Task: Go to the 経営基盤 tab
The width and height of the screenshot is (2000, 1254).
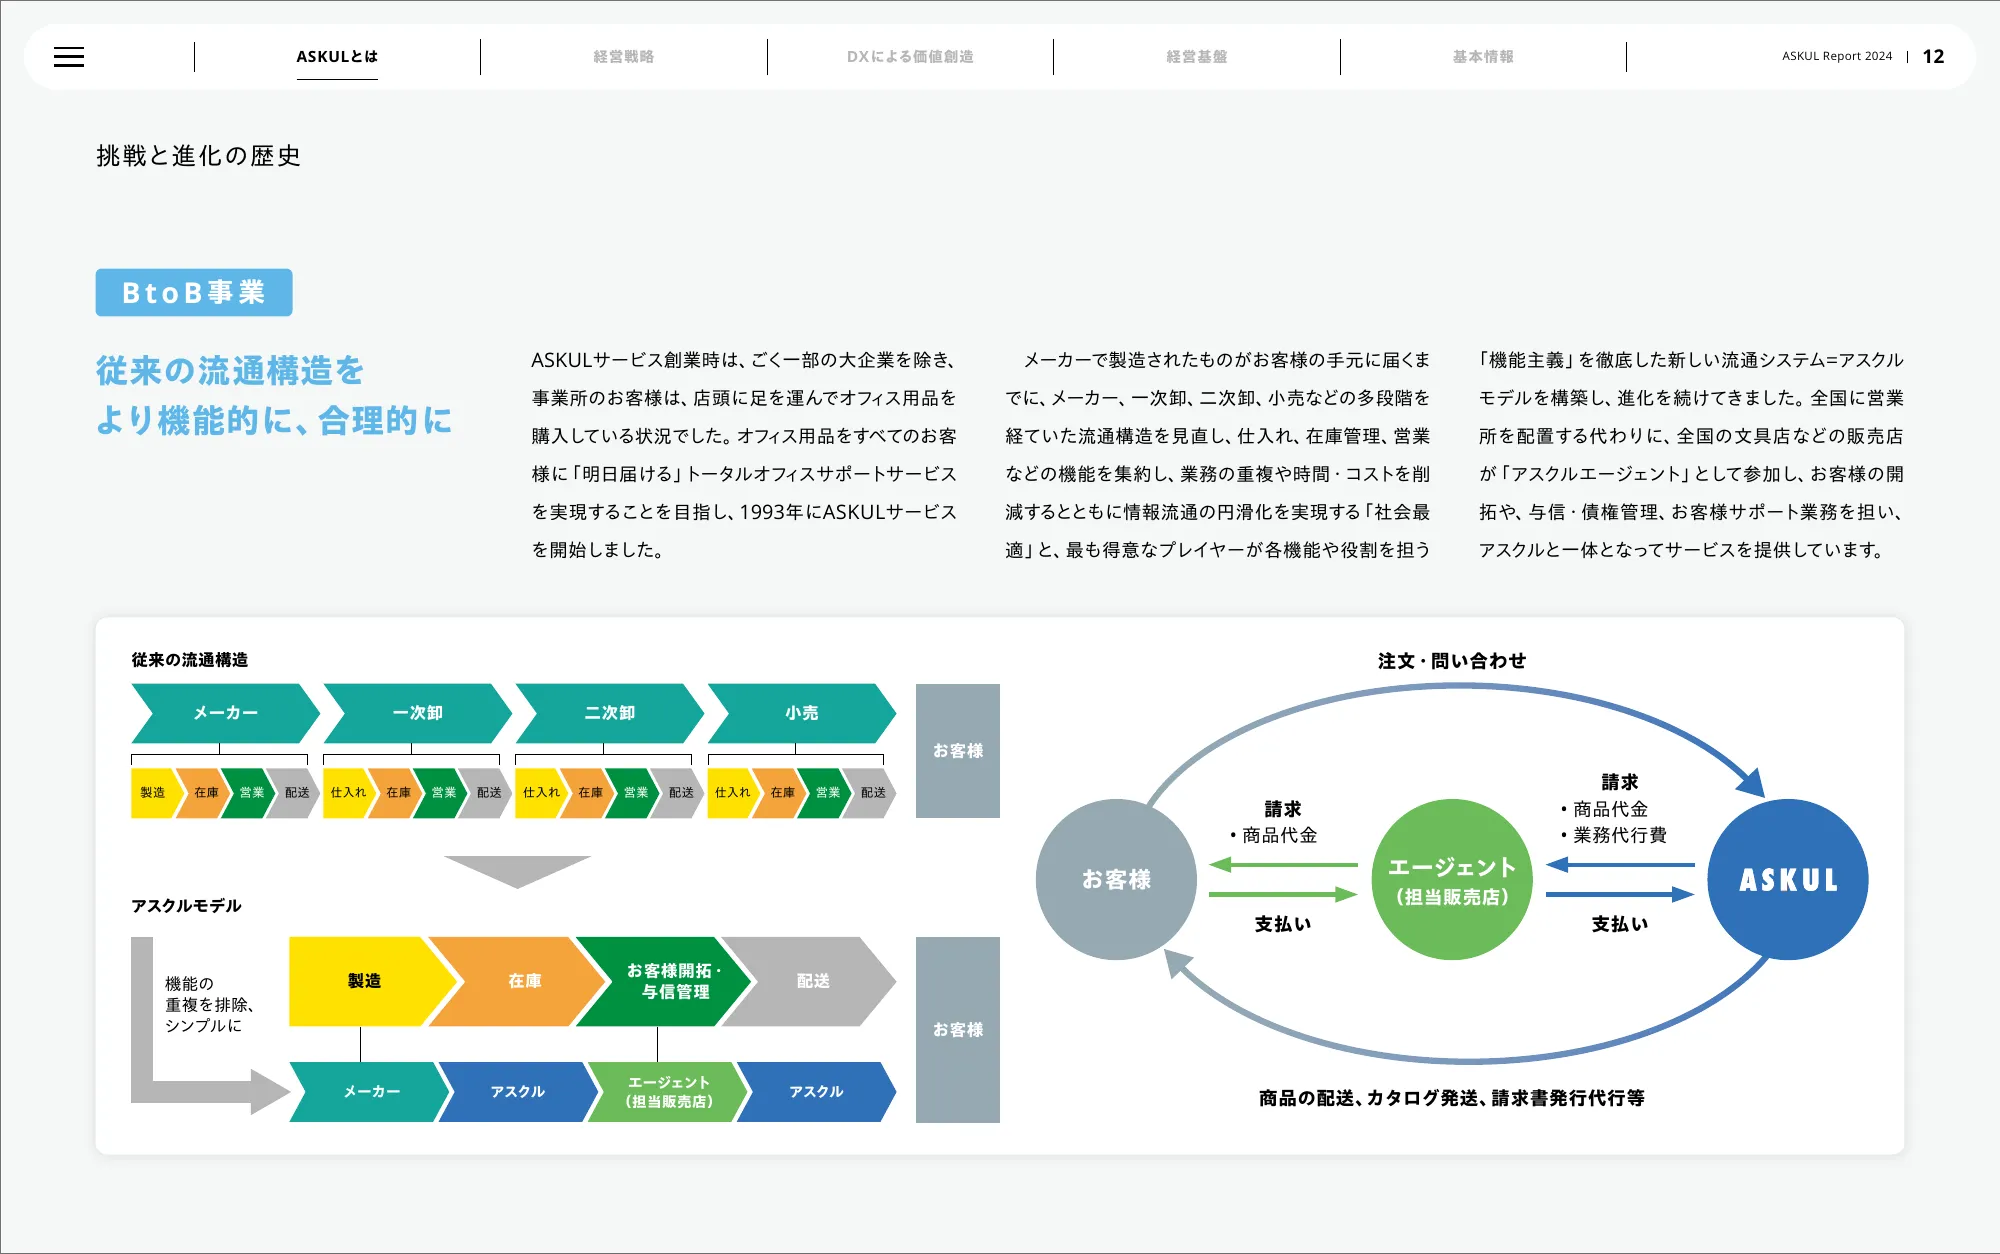Action: tap(1196, 57)
